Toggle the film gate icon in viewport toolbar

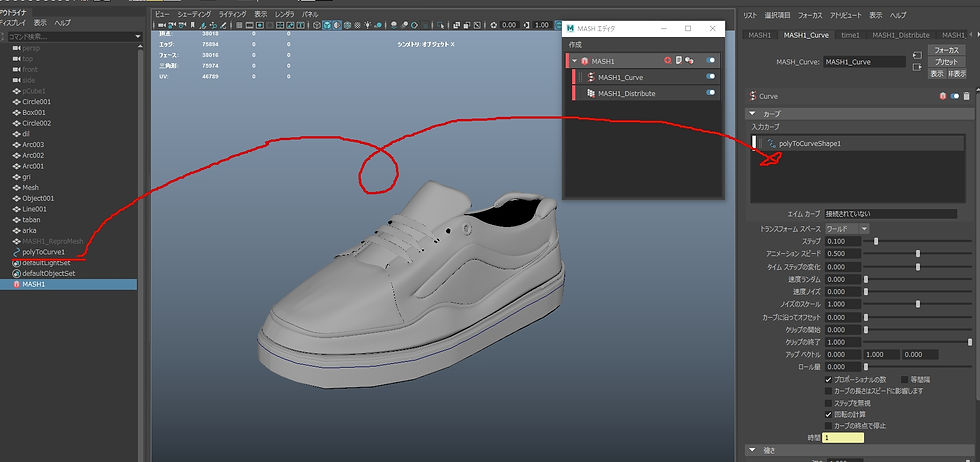249,25
